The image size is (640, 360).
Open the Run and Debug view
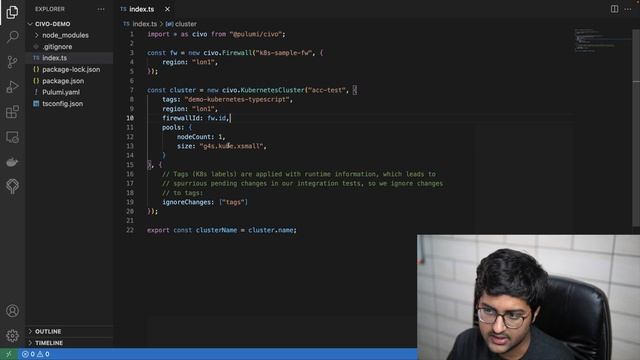point(12,87)
